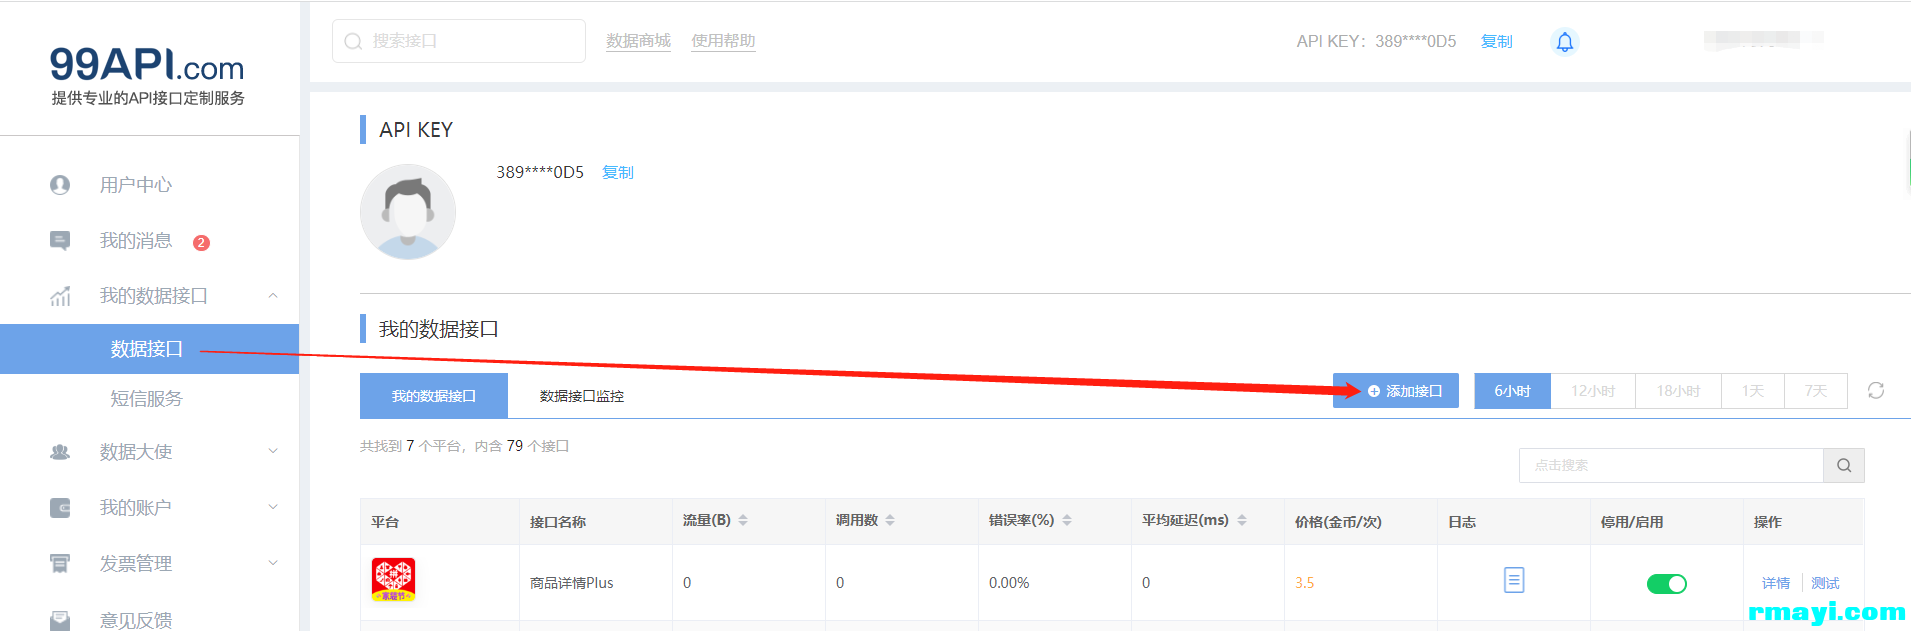This screenshot has width=1911, height=631.
Task: Open the notification bell
Action: 1565,42
